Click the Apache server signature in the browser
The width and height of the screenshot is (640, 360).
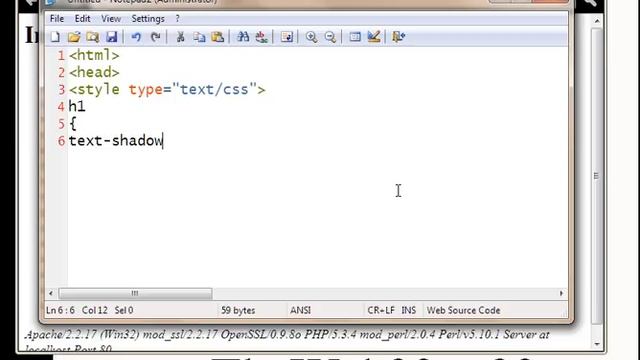287,340
